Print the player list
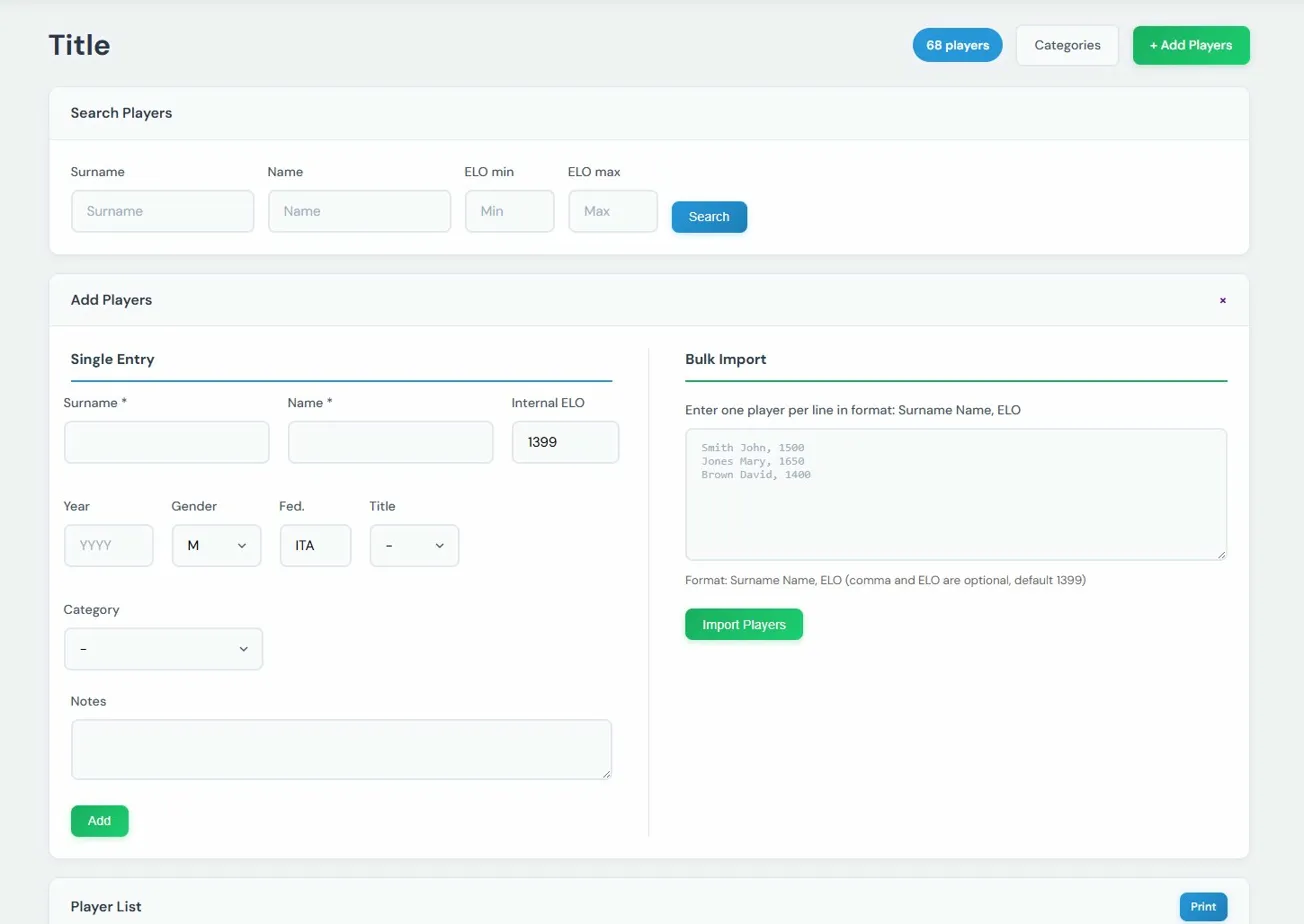Image resolution: width=1304 pixels, height=924 pixels. point(1203,906)
